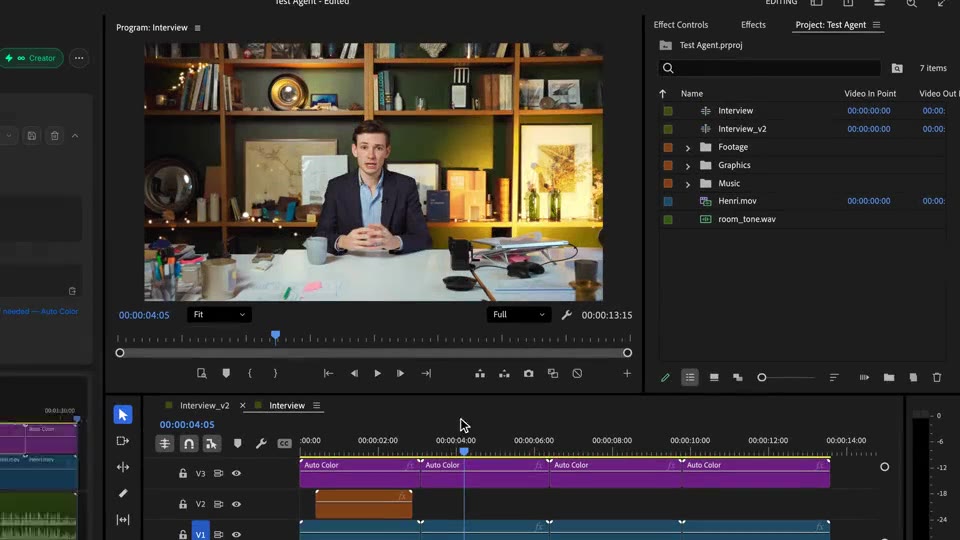Toggle lock on track V2
The height and width of the screenshot is (540, 960).
coord(182,504)
